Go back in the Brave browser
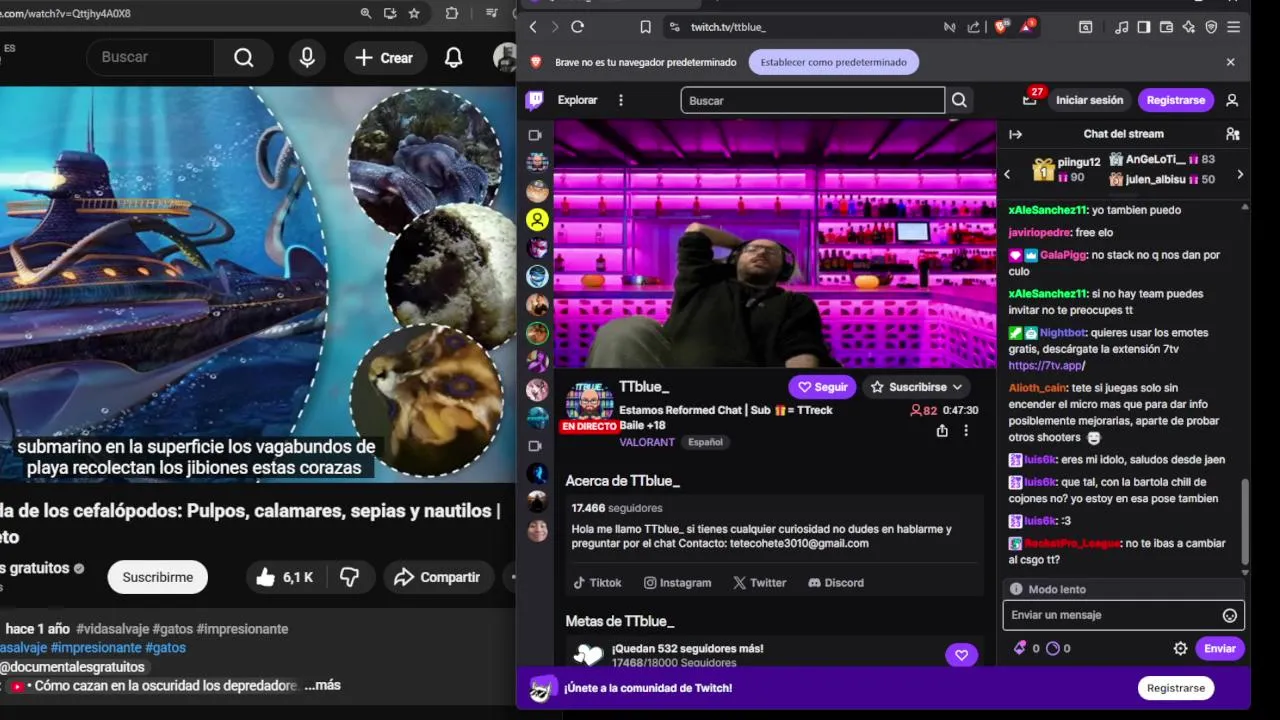Screen dimensions: 1280x720 (533, 27)
